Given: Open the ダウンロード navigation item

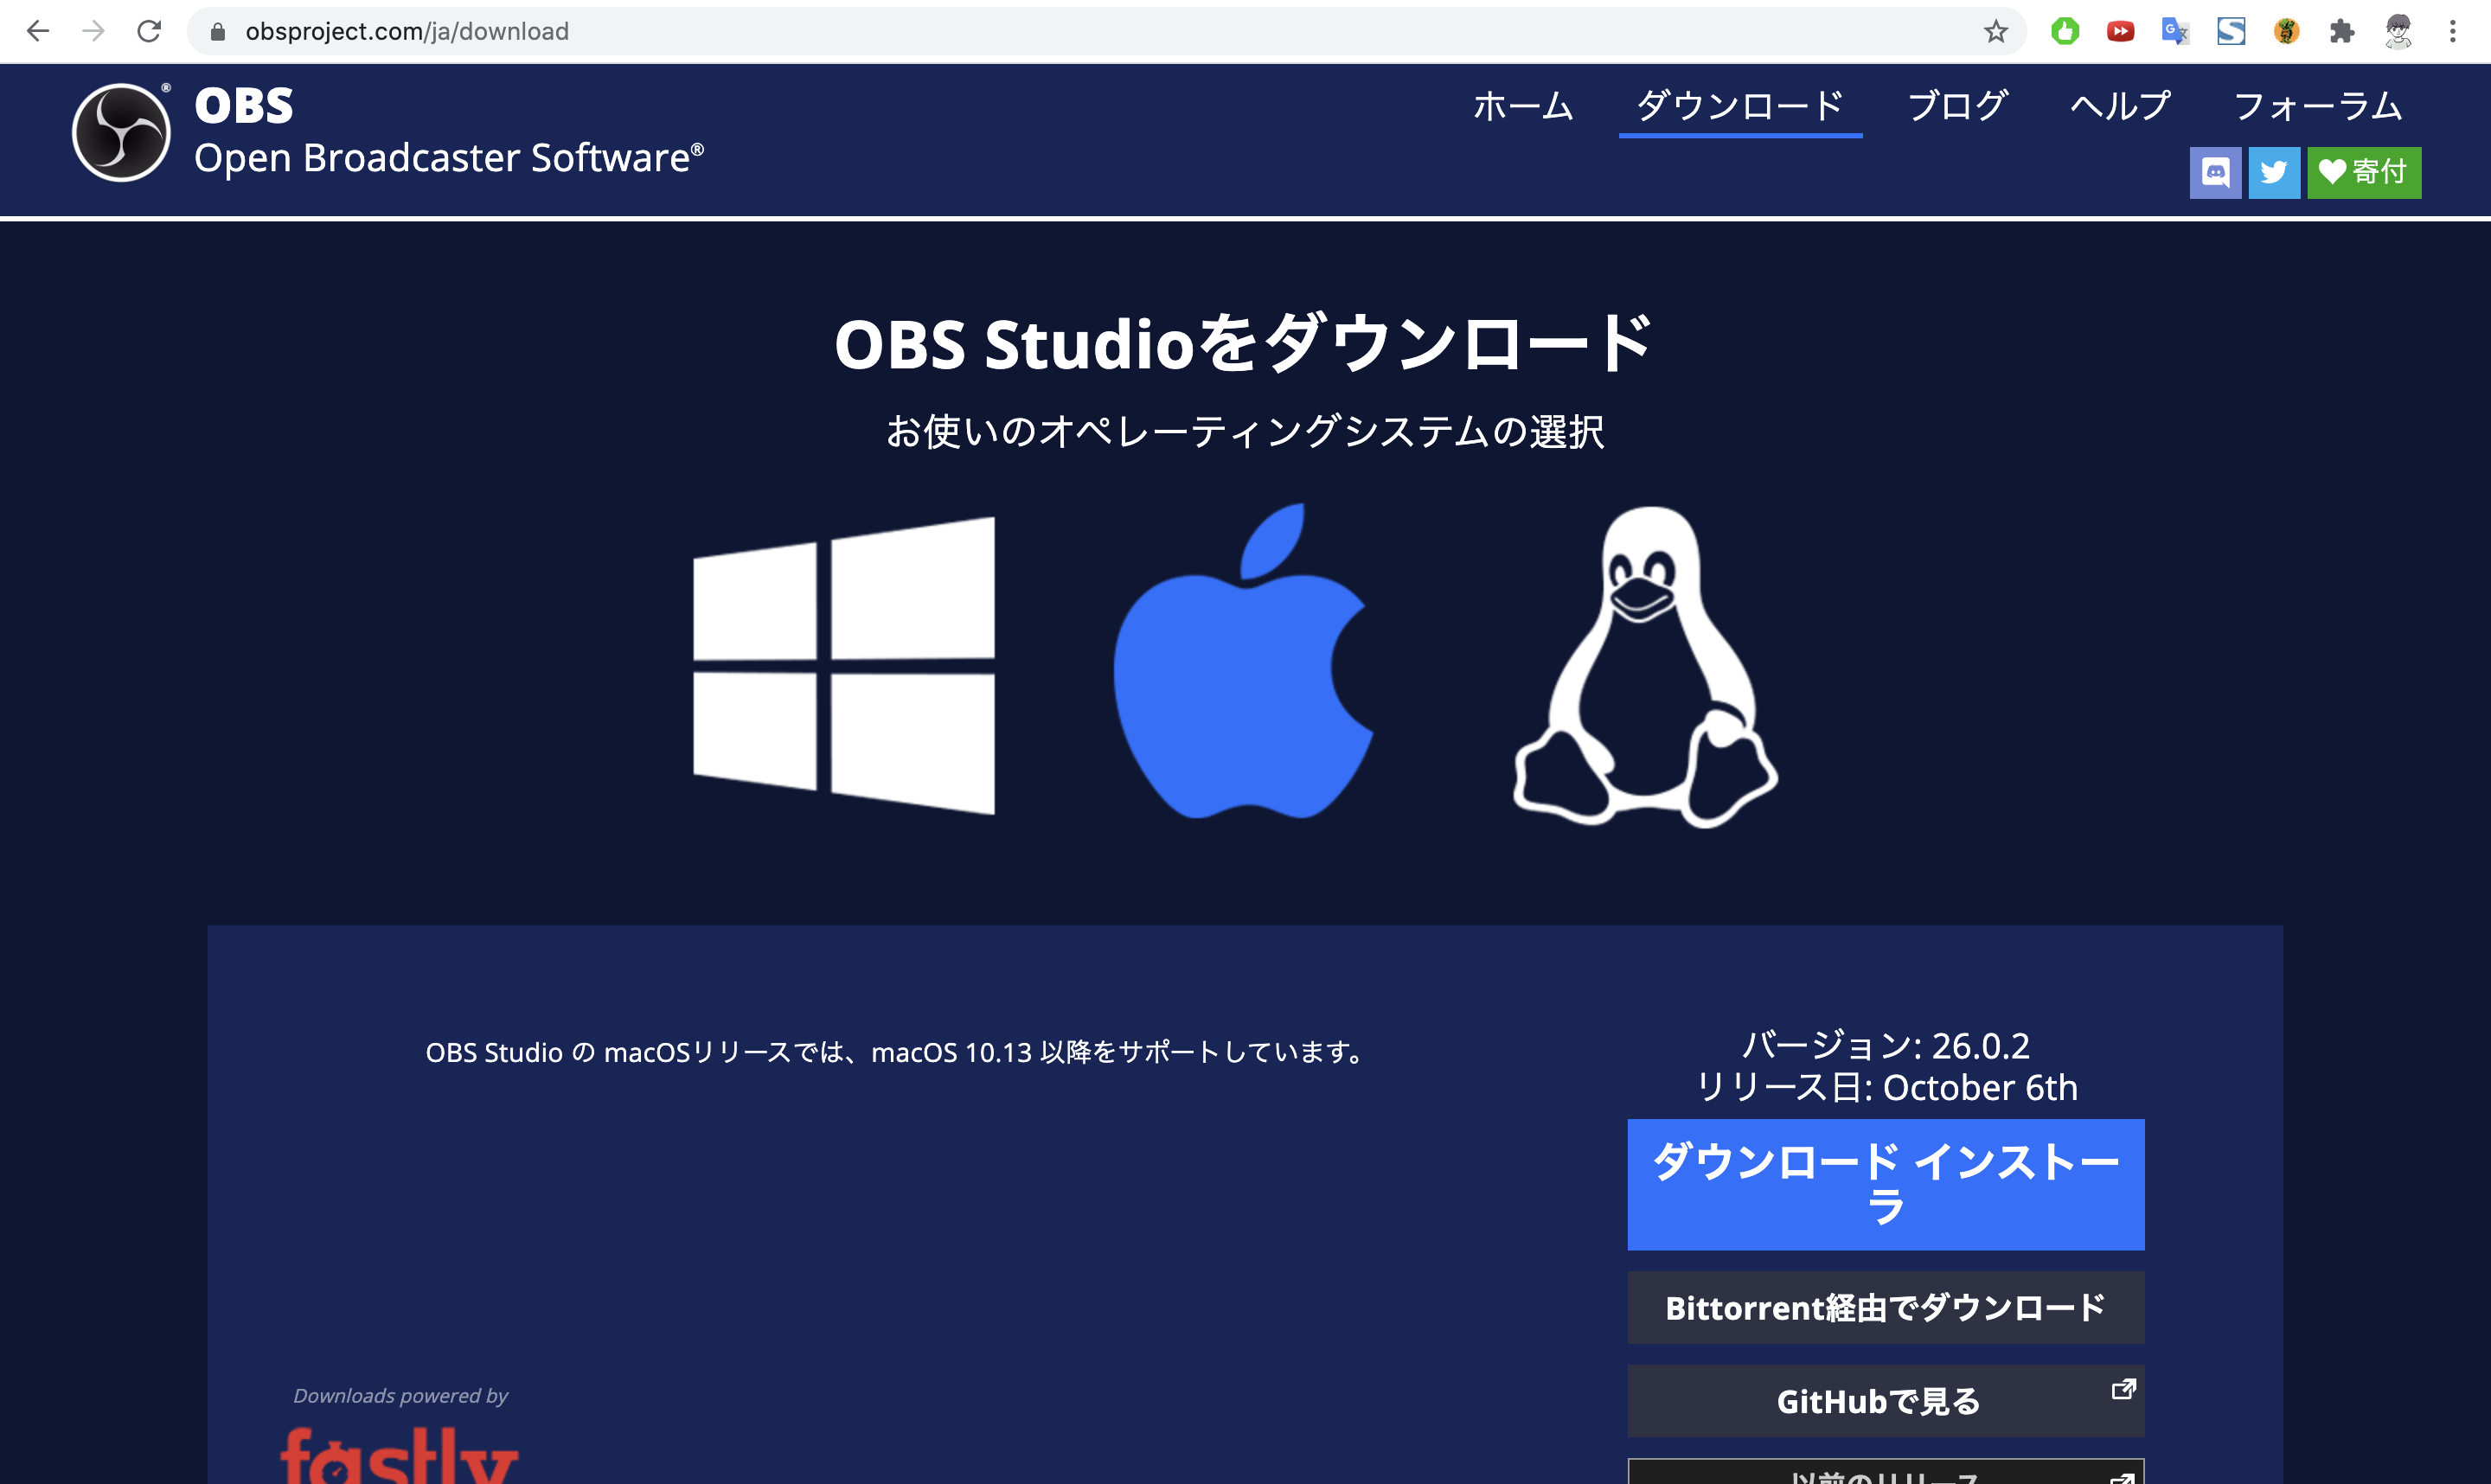Looking at the screenshot, I should 1740,106.
